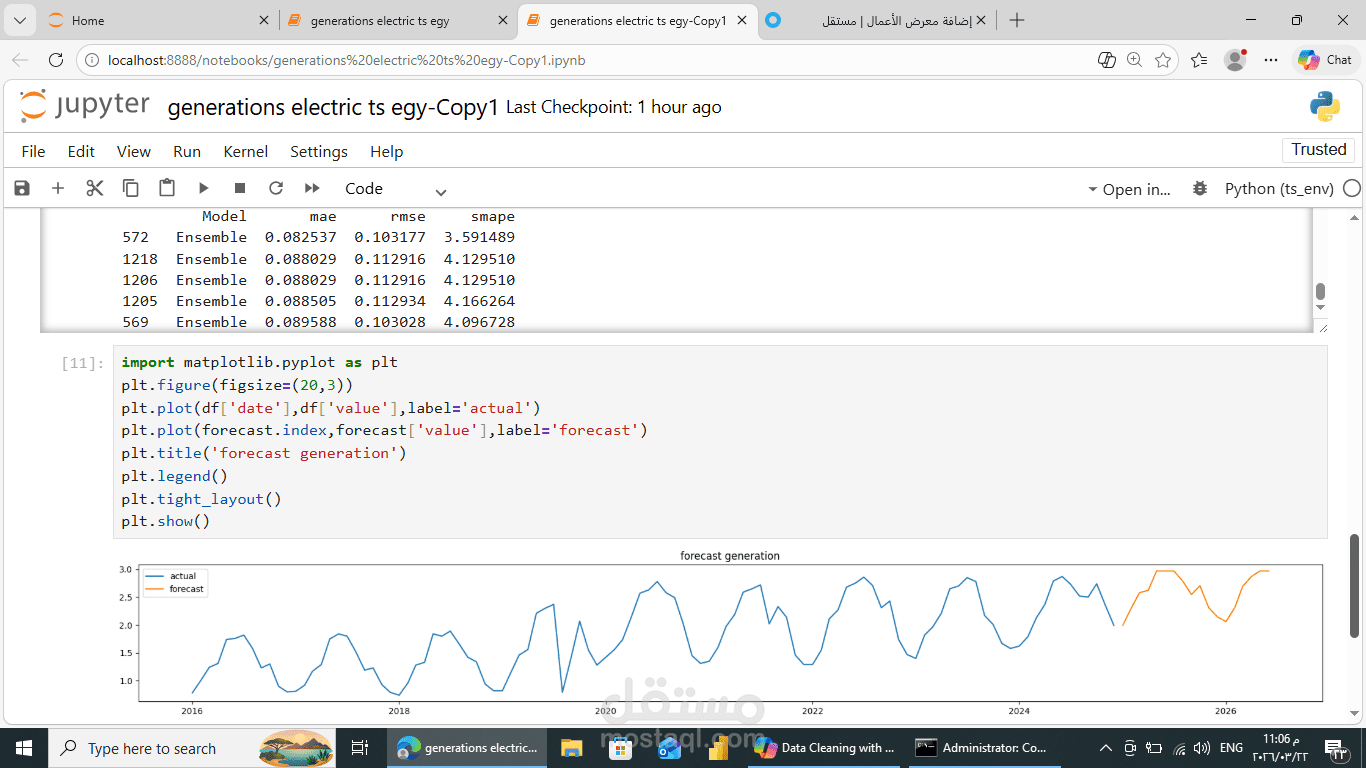This screenshot has width=1366, height=768.
Task: Switch to Administrator: Co... taskbar window
Action: [x=983, y=748]
